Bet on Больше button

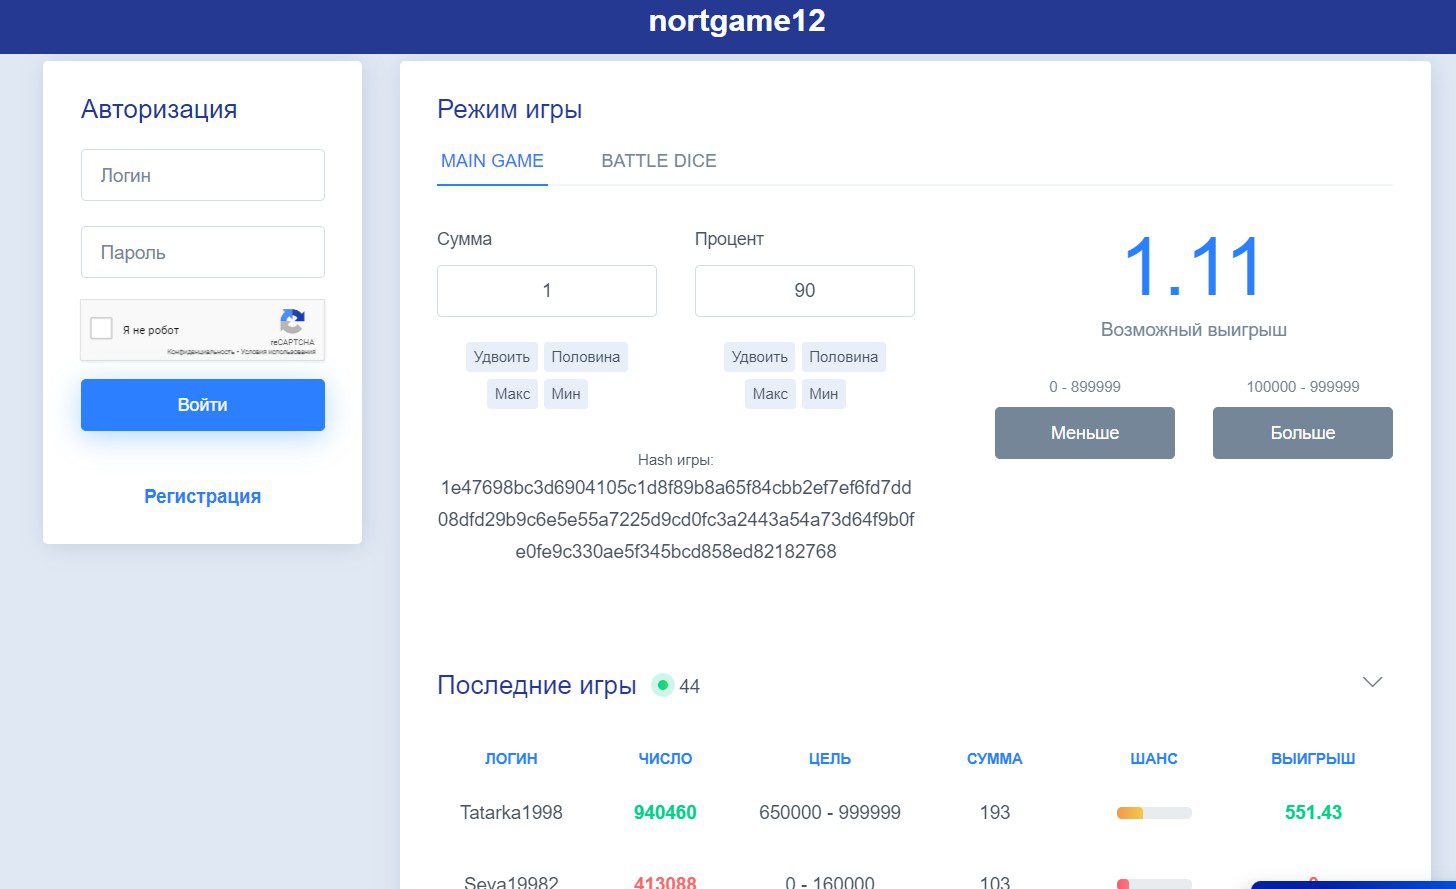point(1303,433)
